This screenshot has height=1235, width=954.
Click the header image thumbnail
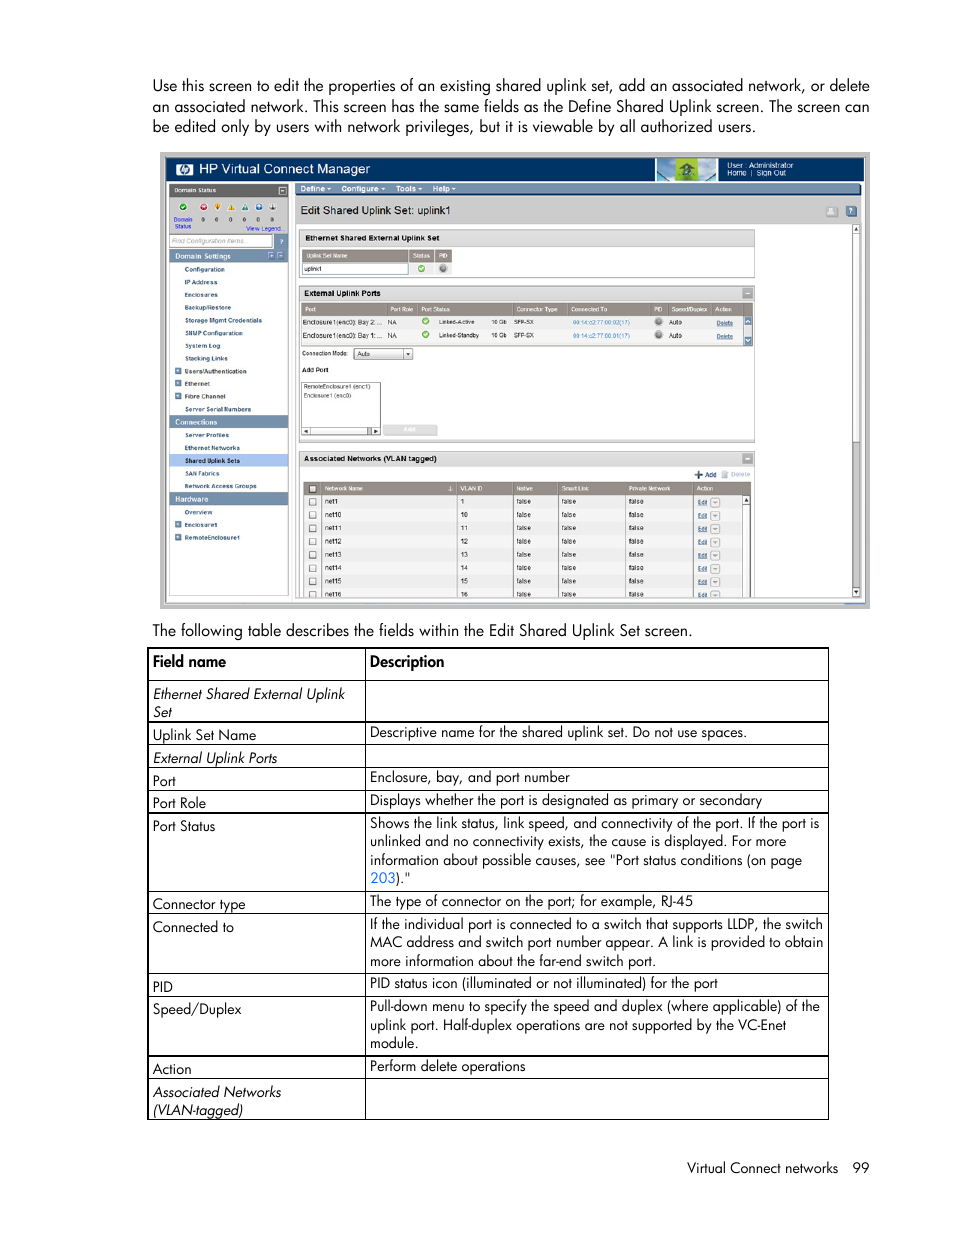coord(687,169)
